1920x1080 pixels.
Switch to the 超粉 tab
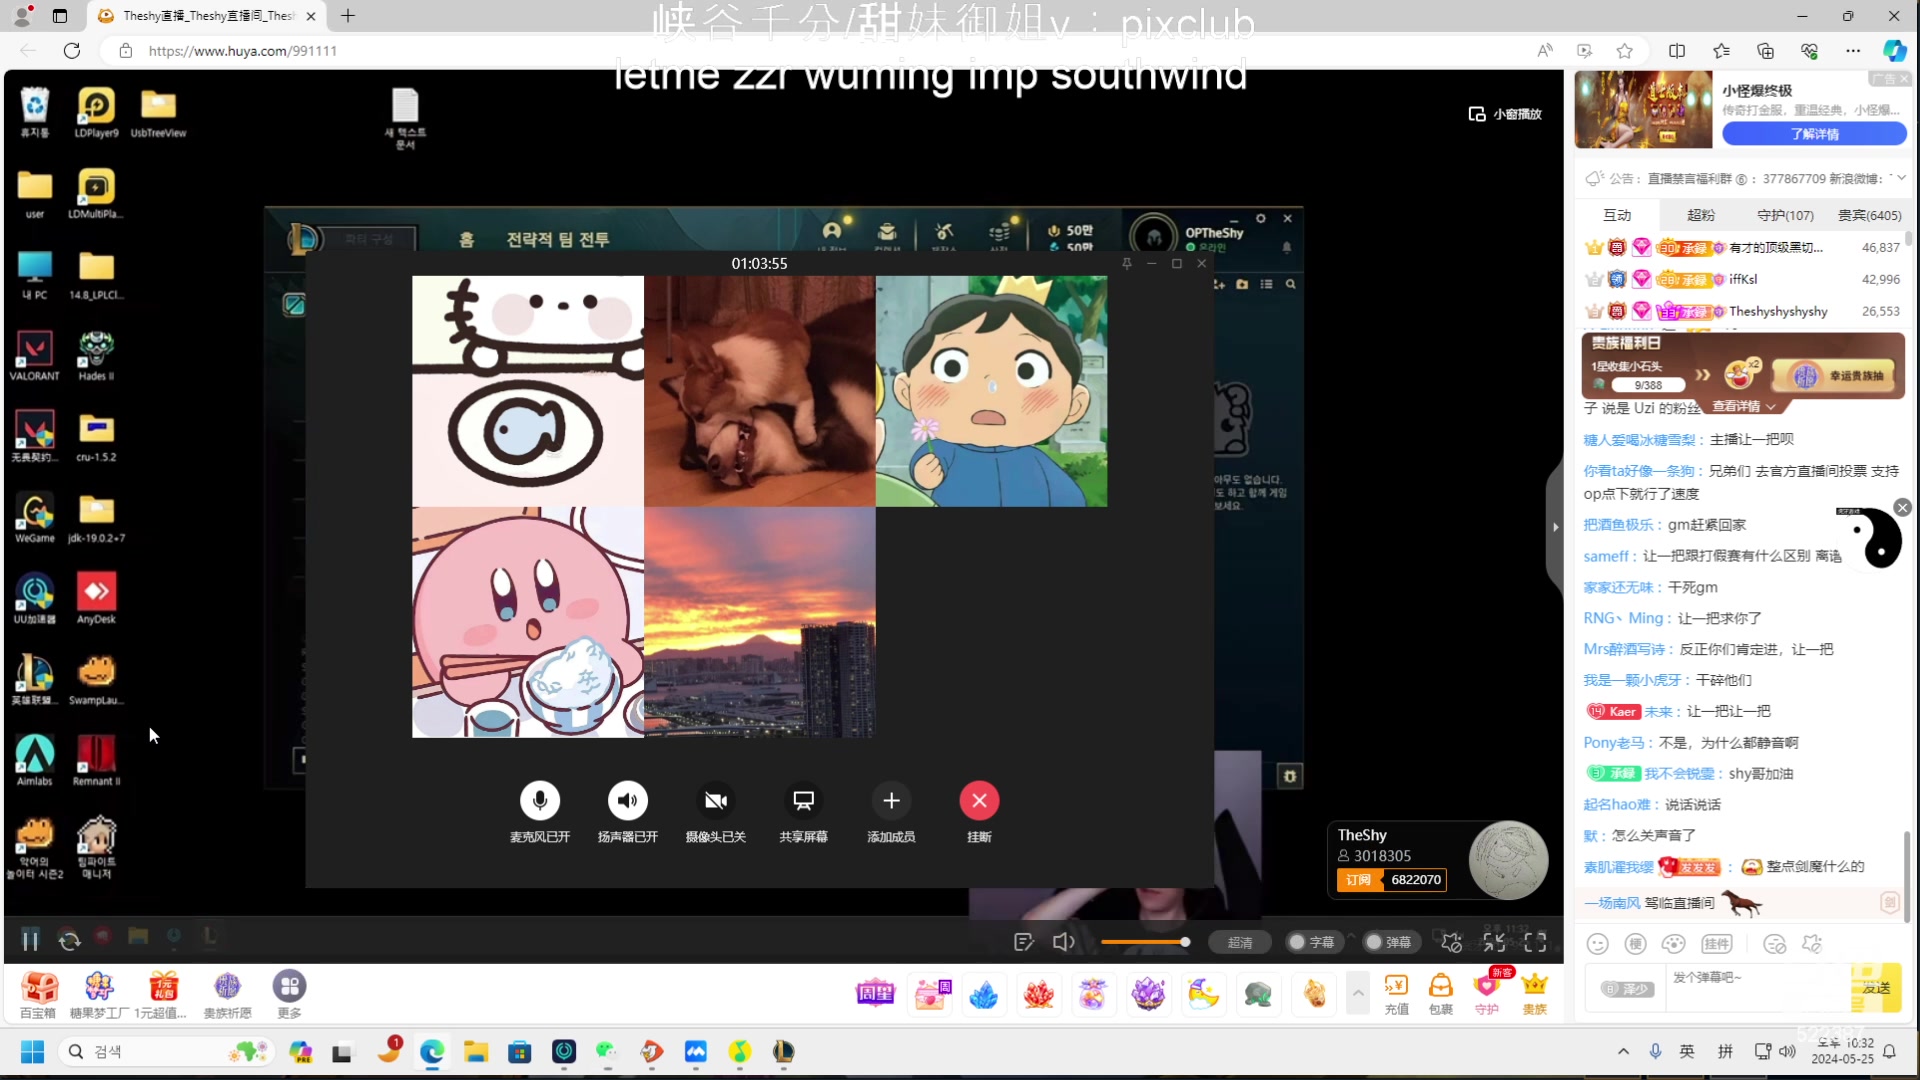pyautogui.click(x=1700, y=215)
